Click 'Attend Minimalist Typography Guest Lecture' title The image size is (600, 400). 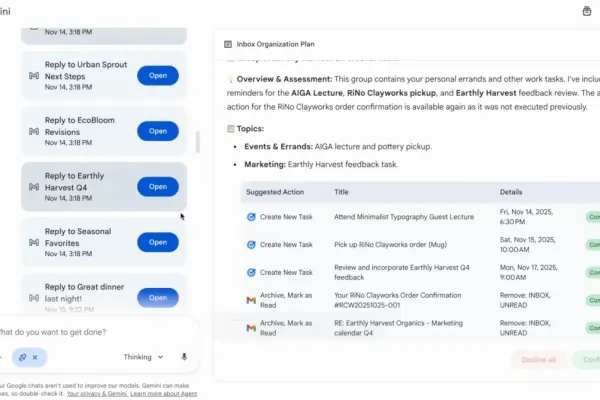[404, 217]
